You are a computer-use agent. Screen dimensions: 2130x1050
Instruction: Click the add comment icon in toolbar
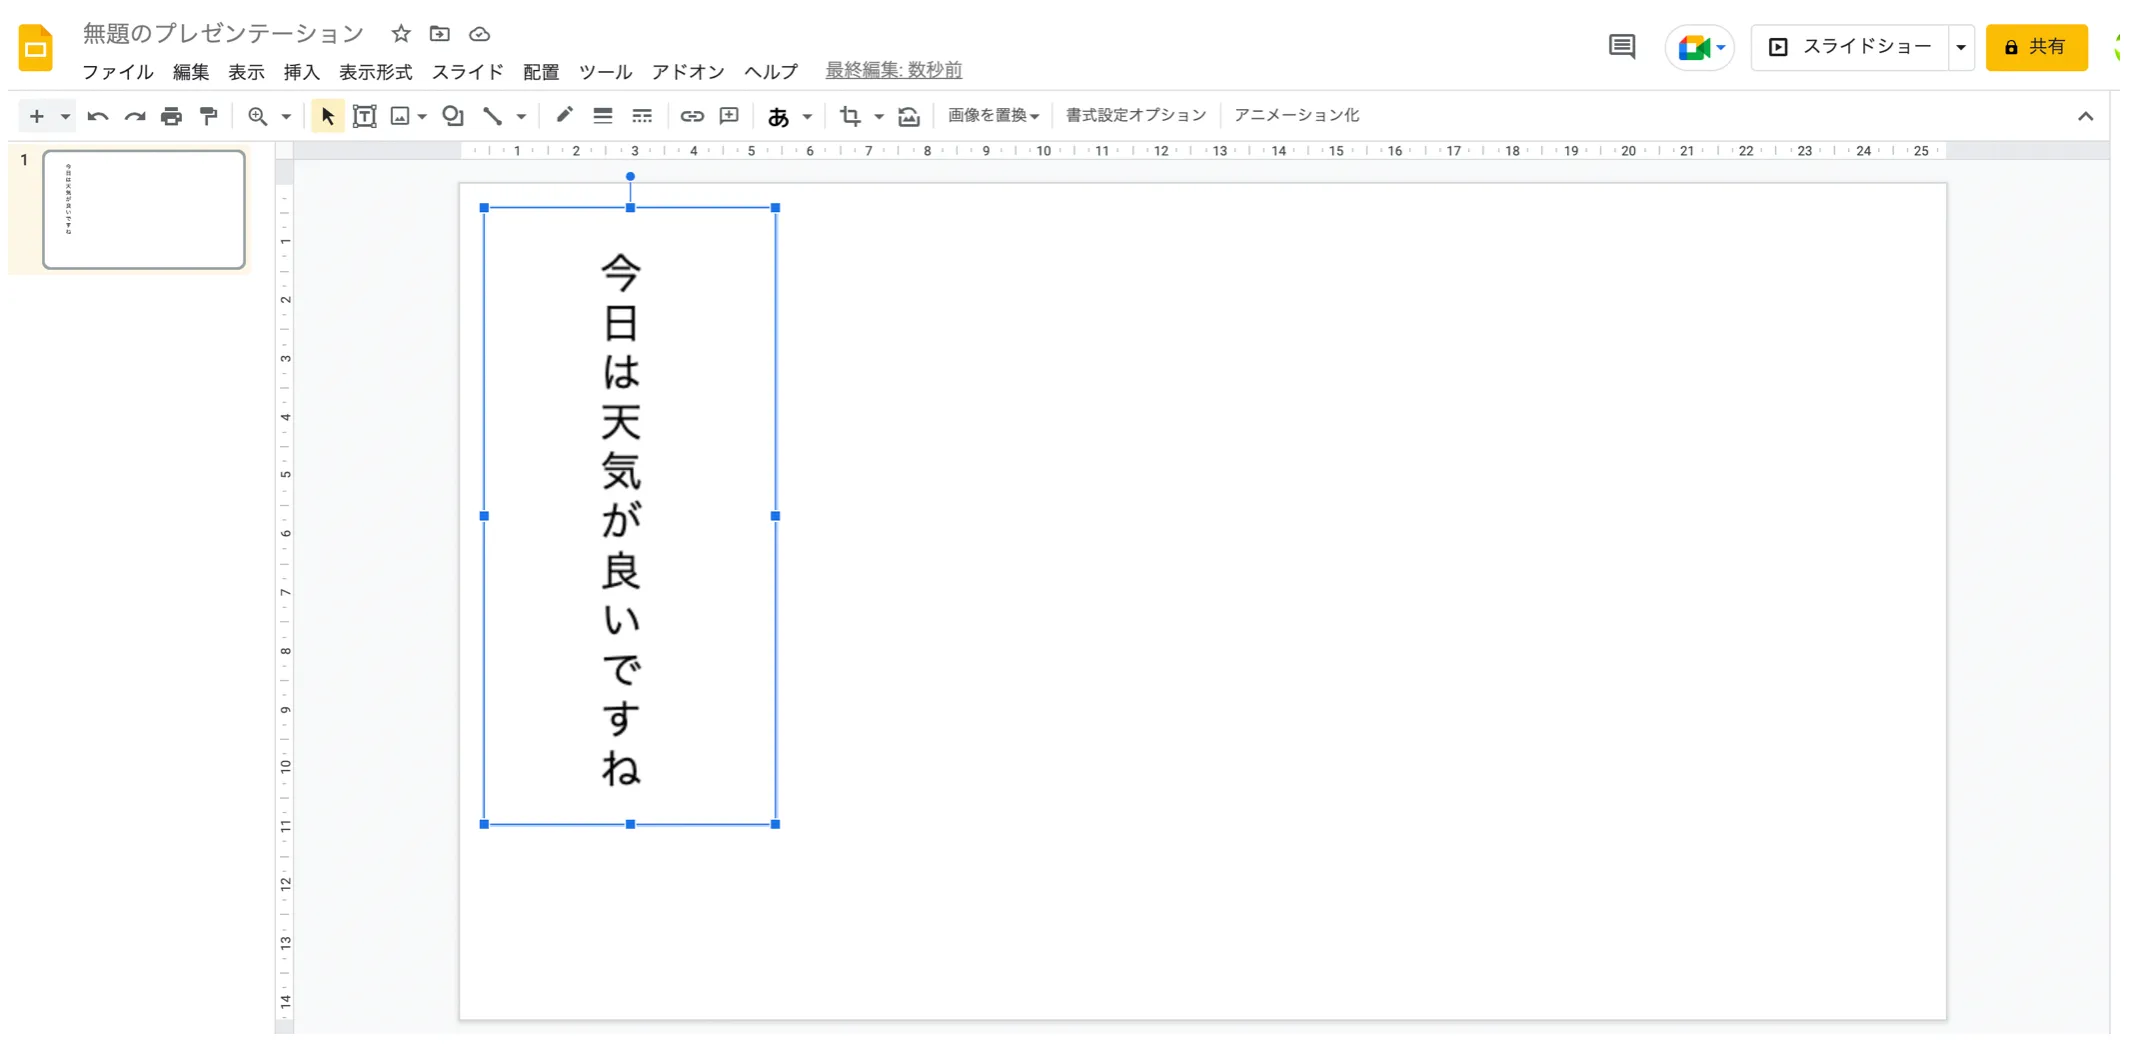pyautogui.click(x=729, y=116)
